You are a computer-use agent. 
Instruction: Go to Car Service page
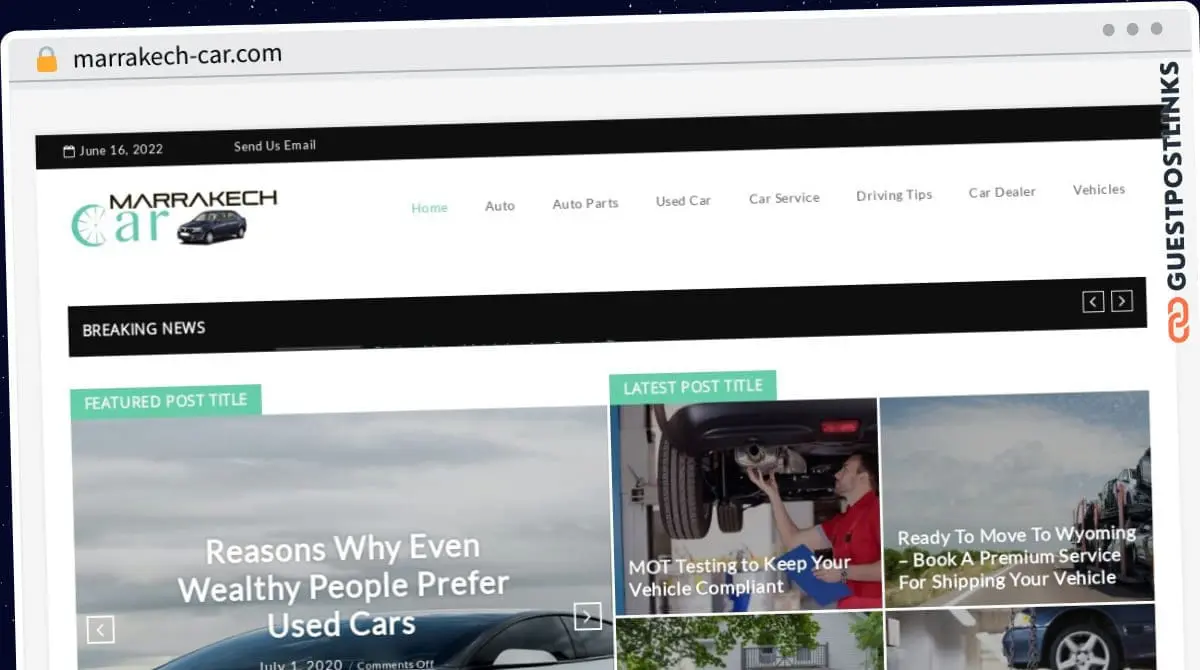[784, 198]
